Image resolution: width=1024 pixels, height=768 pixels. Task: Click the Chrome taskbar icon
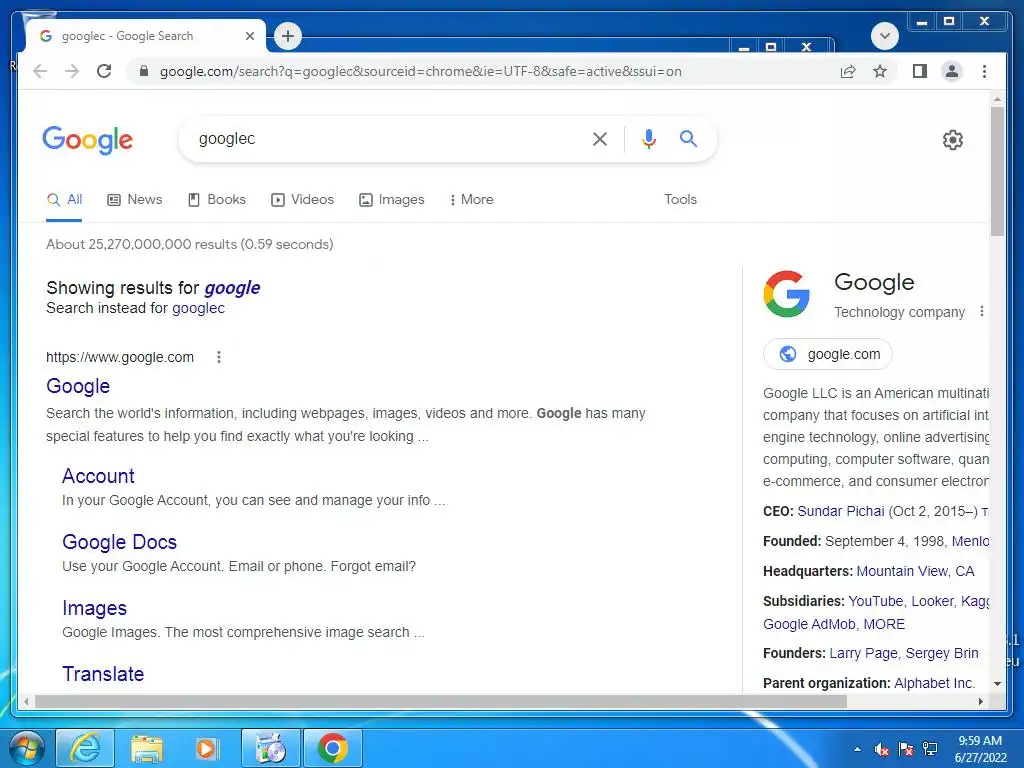pos(332,748)
